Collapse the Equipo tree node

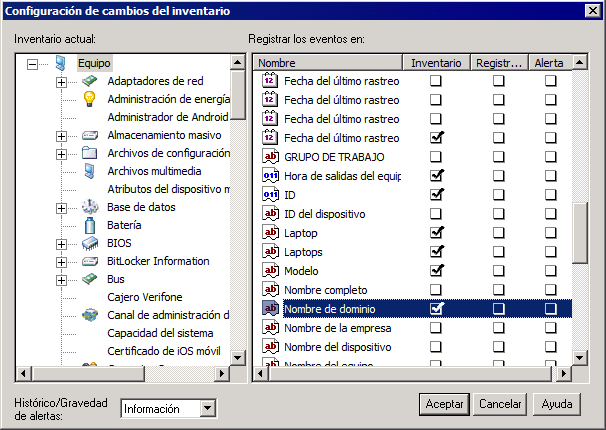[33, 63]
